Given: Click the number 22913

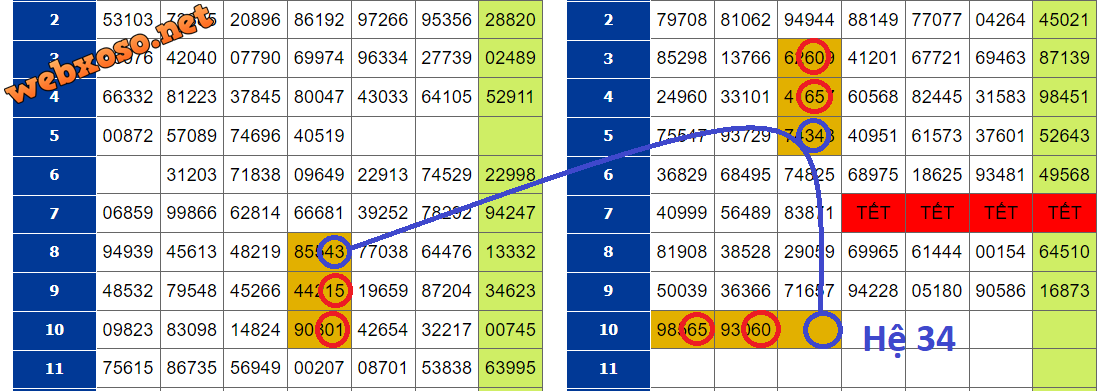Looking at the screenshot, I should coord(383,174).
